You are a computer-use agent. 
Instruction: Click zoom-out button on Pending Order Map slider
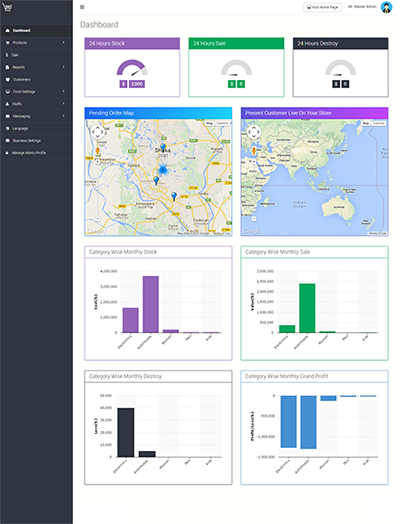[x=98, y=219]
